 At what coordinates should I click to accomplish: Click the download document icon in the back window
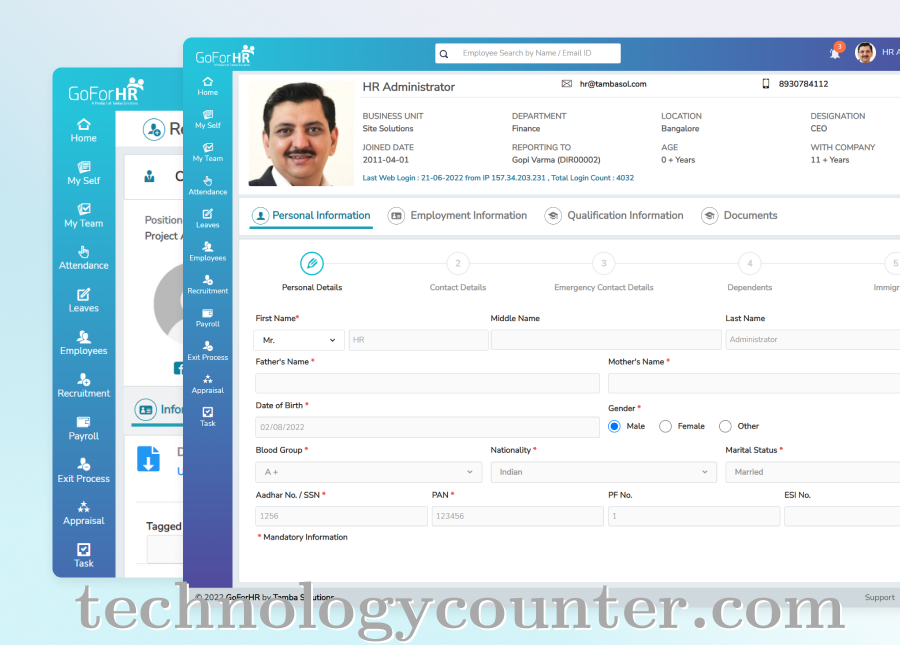pos(148,459)
